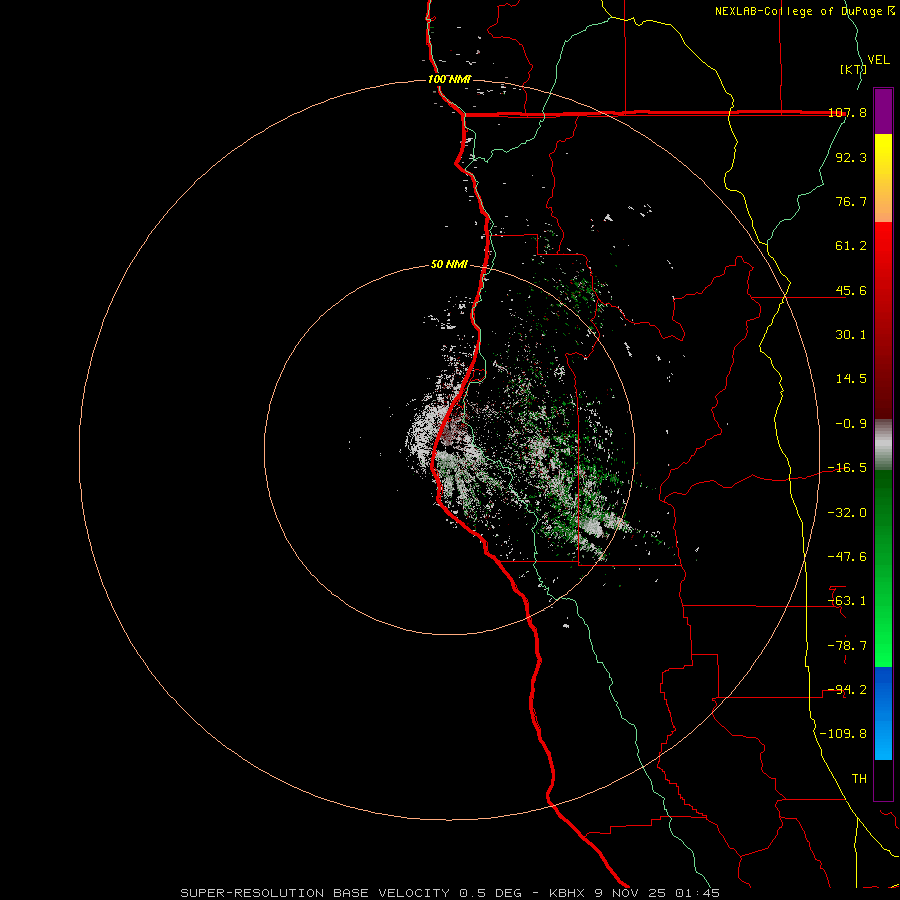Click the -16.5 velocity scale value
Viewport: 900px width, 900px height.
click(847, 468)
